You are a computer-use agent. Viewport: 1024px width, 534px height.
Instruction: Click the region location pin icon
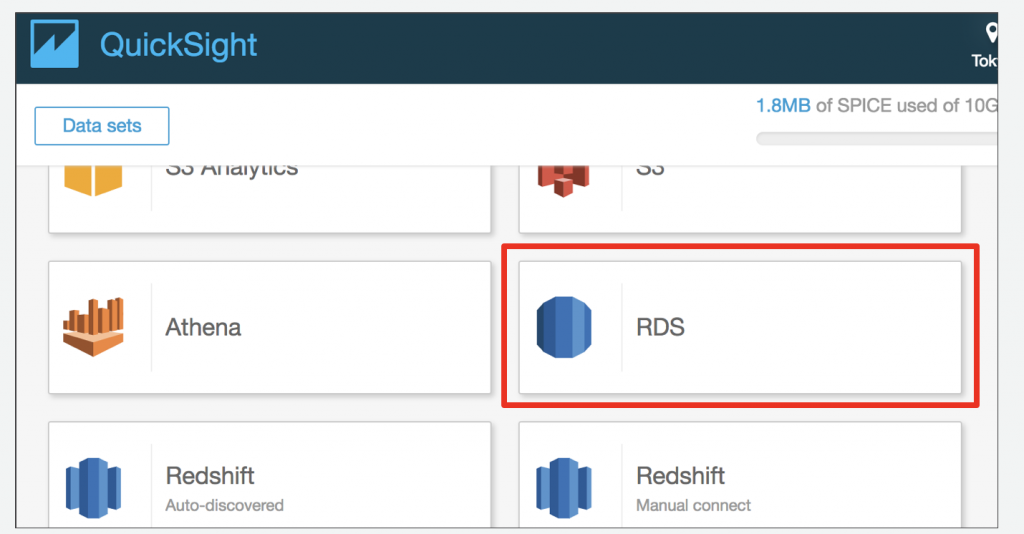pos(991,33)
